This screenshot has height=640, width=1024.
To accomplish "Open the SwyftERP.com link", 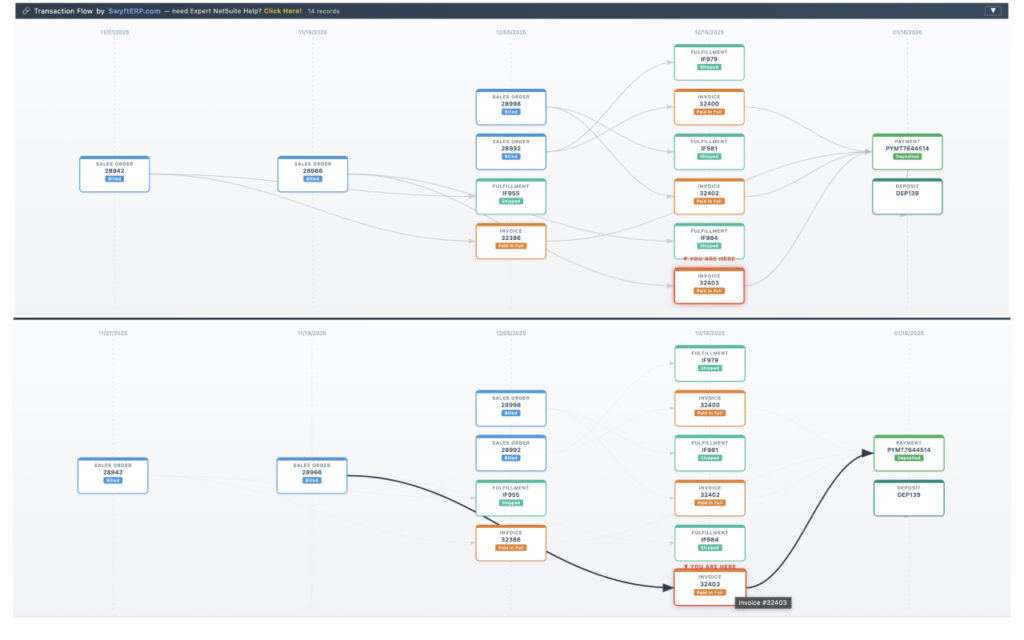I will click(x=134, y=11).
